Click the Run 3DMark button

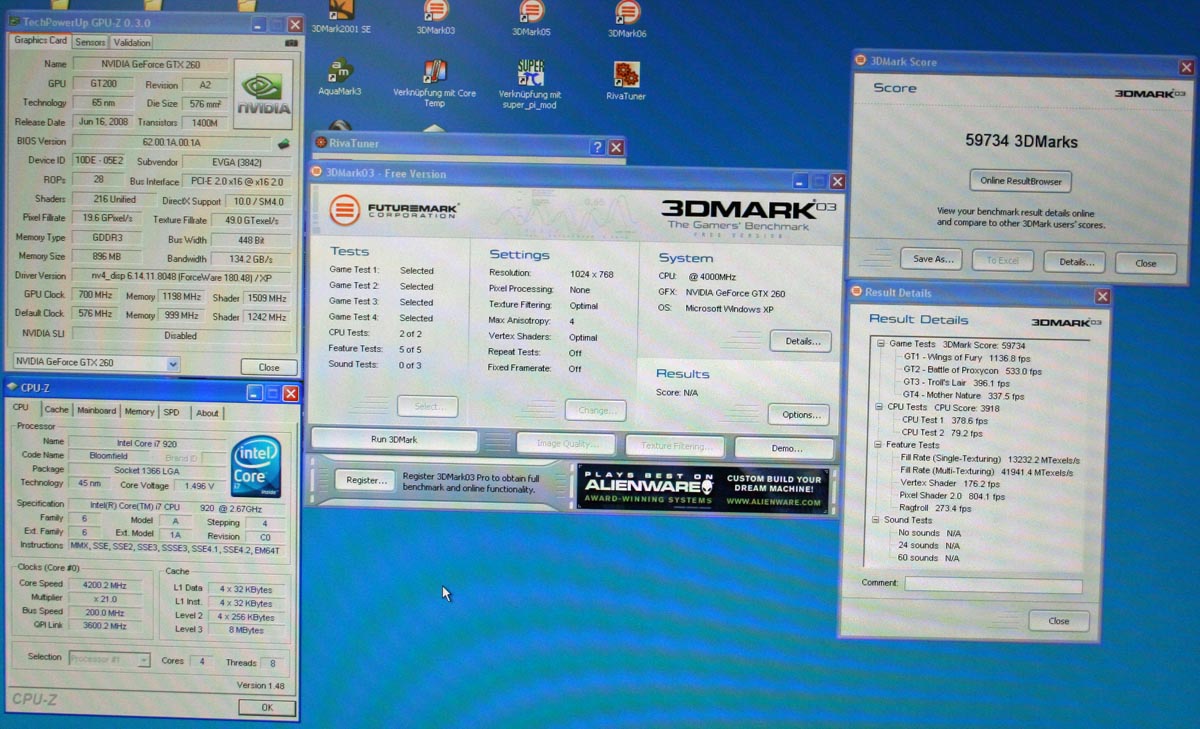tap(394, 440)
